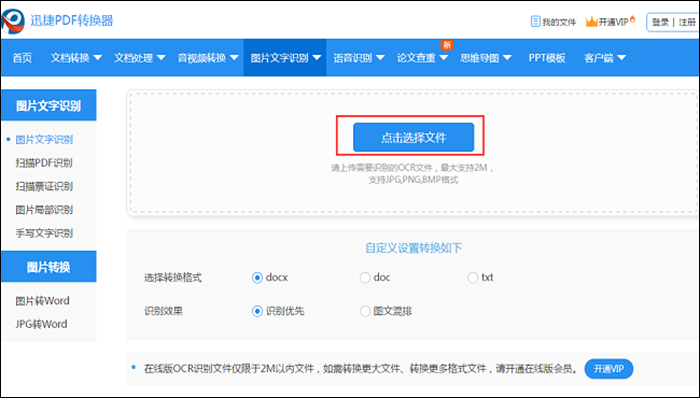
Task: Click blue 开通VIP button in notice
Action: point(608,369)
